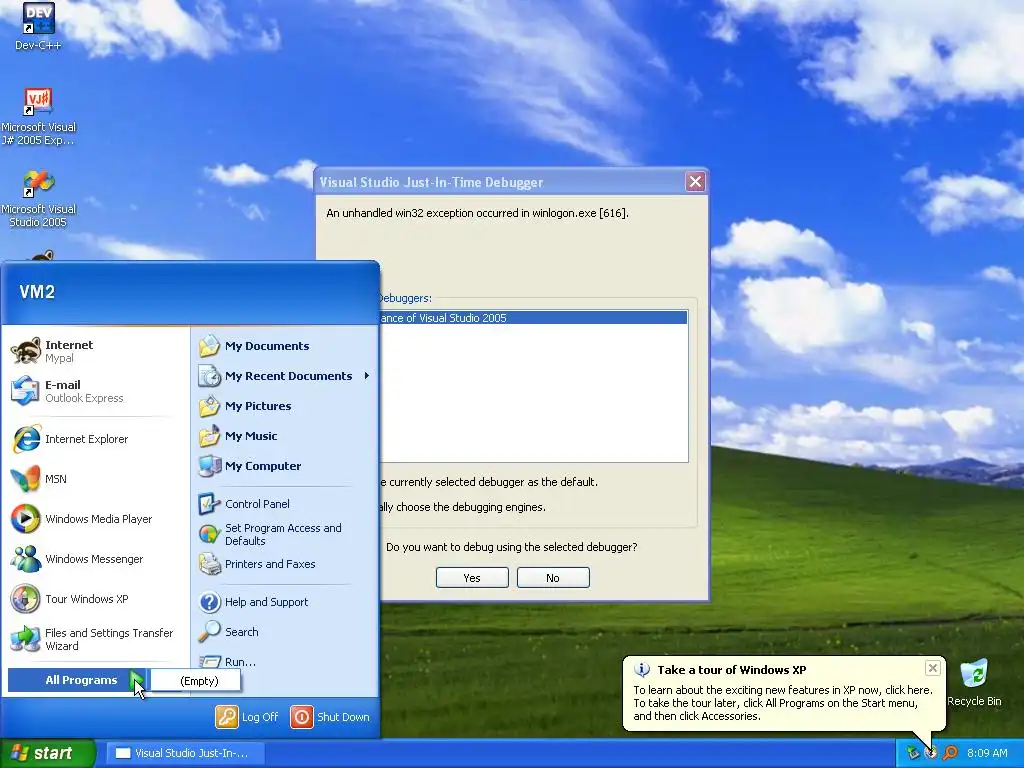Open the Recycle Bin icon

tap(974, 683)
